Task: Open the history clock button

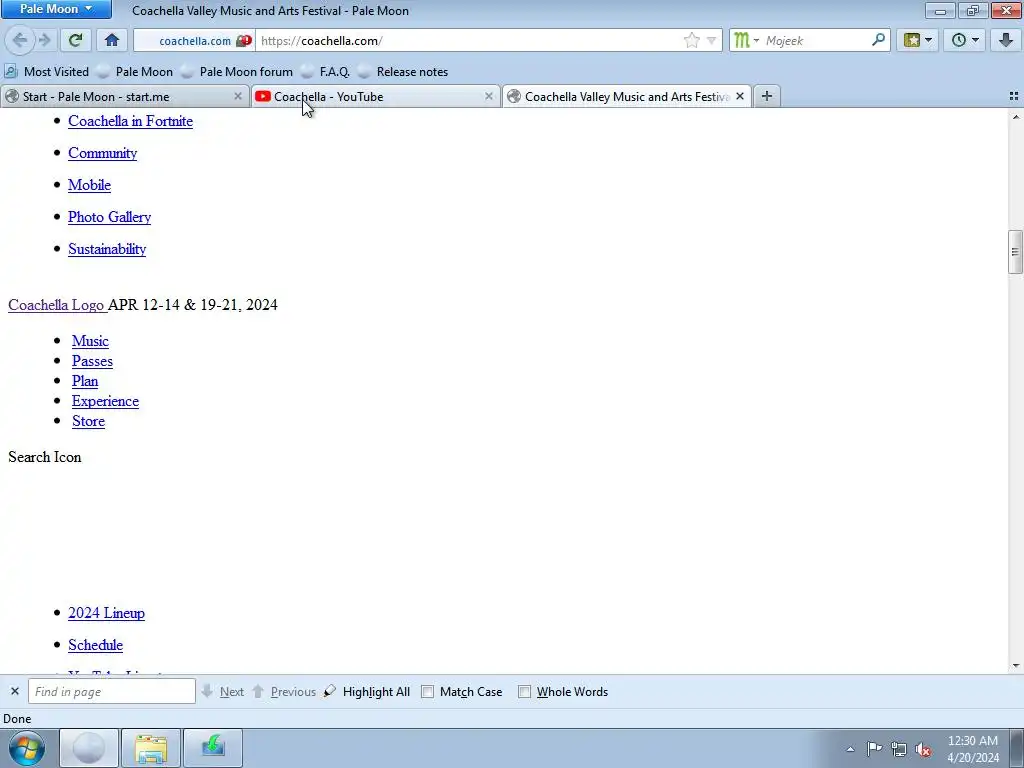Action: coord(959,40)
